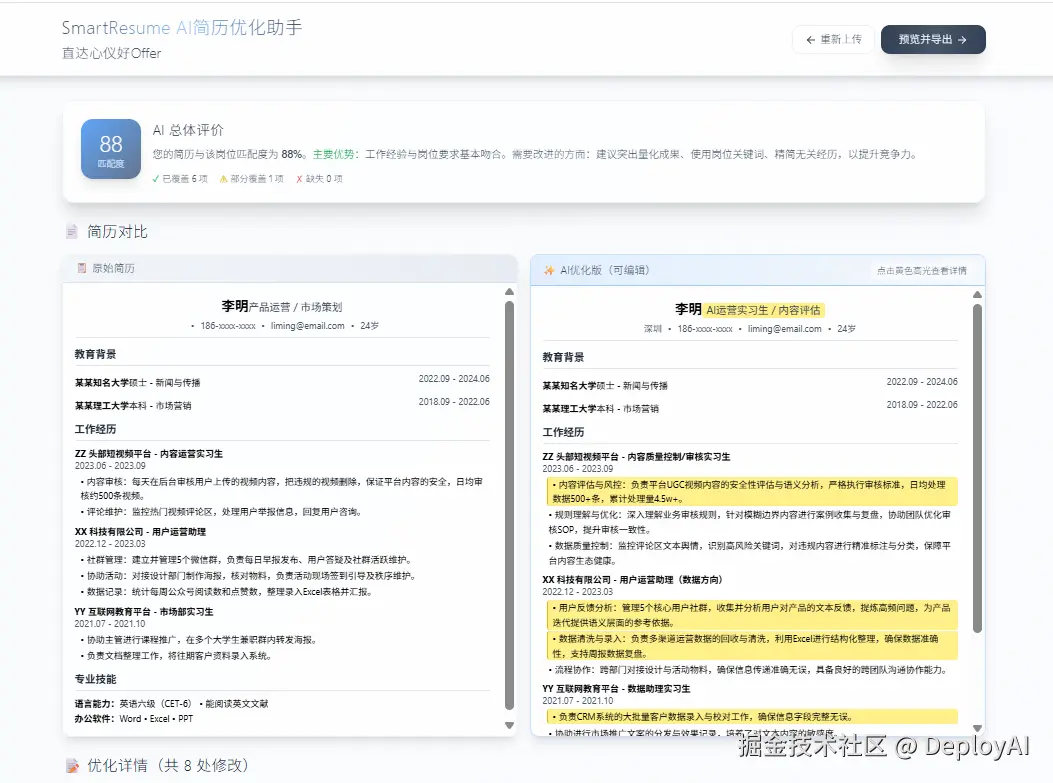
Task: Click scroll-up arrow of AI optimized panel
Action: [977, 295]
